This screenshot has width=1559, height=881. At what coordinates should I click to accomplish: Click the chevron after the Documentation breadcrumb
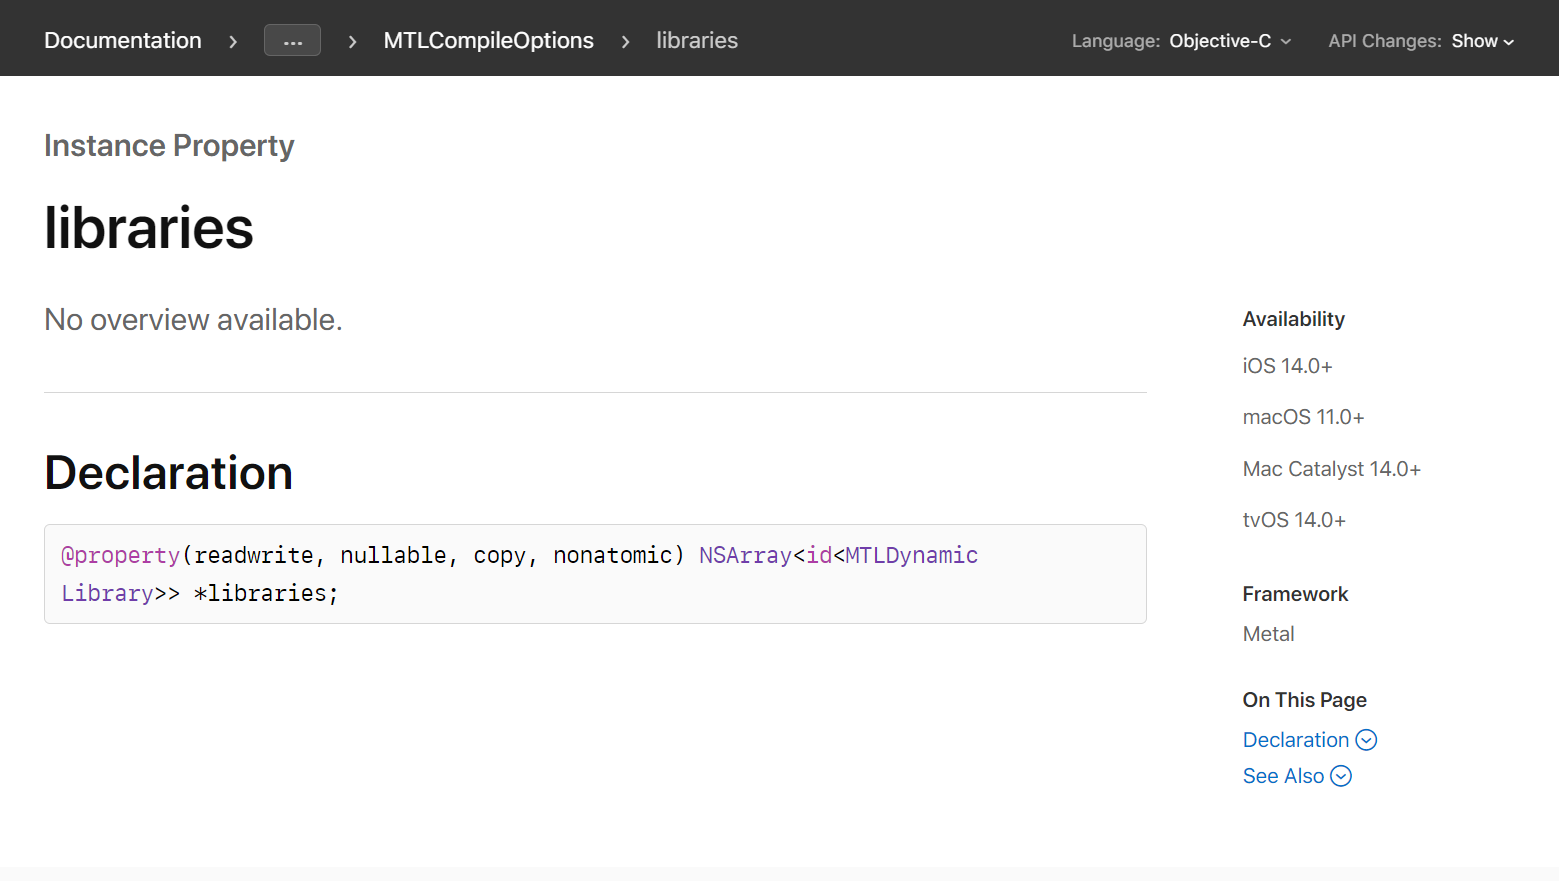233,42
